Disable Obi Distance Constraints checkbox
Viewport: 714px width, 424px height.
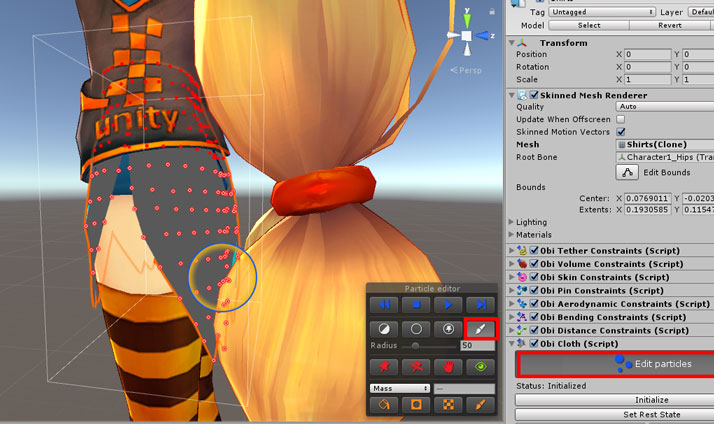534,330
